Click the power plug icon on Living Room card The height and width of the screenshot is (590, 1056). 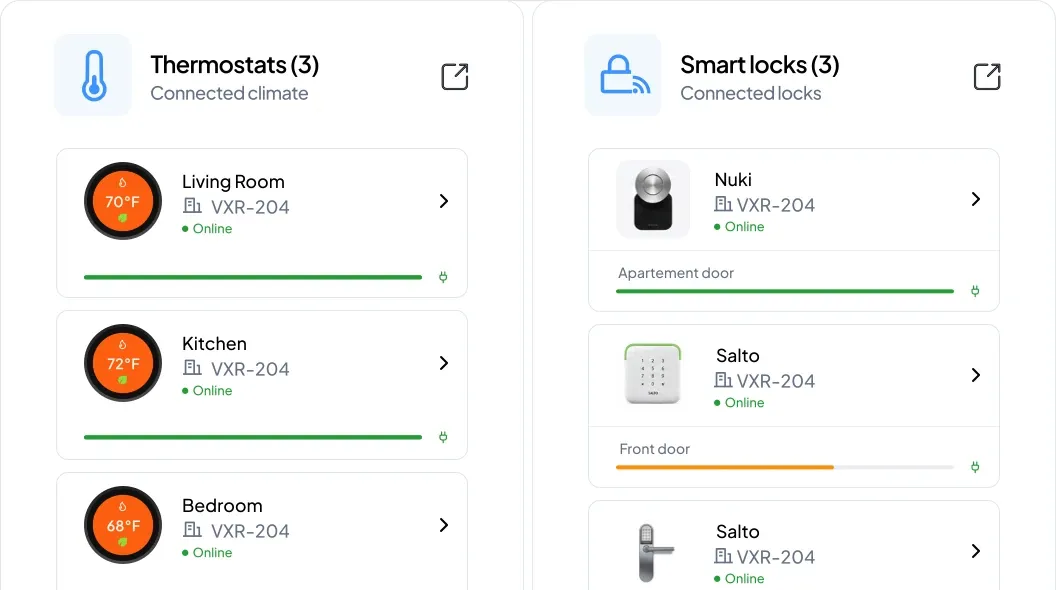click(443, 277)
